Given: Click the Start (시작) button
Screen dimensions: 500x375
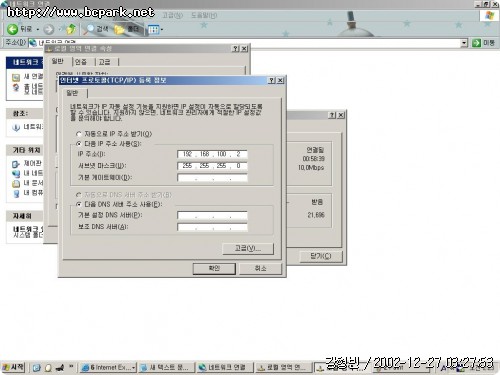Looking at the screenshot, I should (13, 367).
